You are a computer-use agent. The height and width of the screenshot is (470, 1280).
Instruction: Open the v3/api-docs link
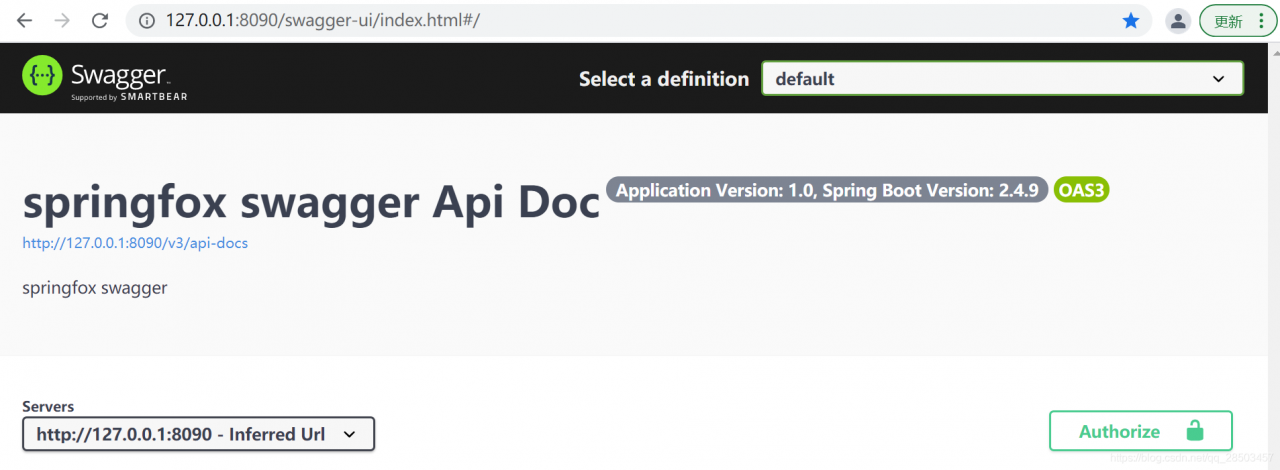(135, 243)
